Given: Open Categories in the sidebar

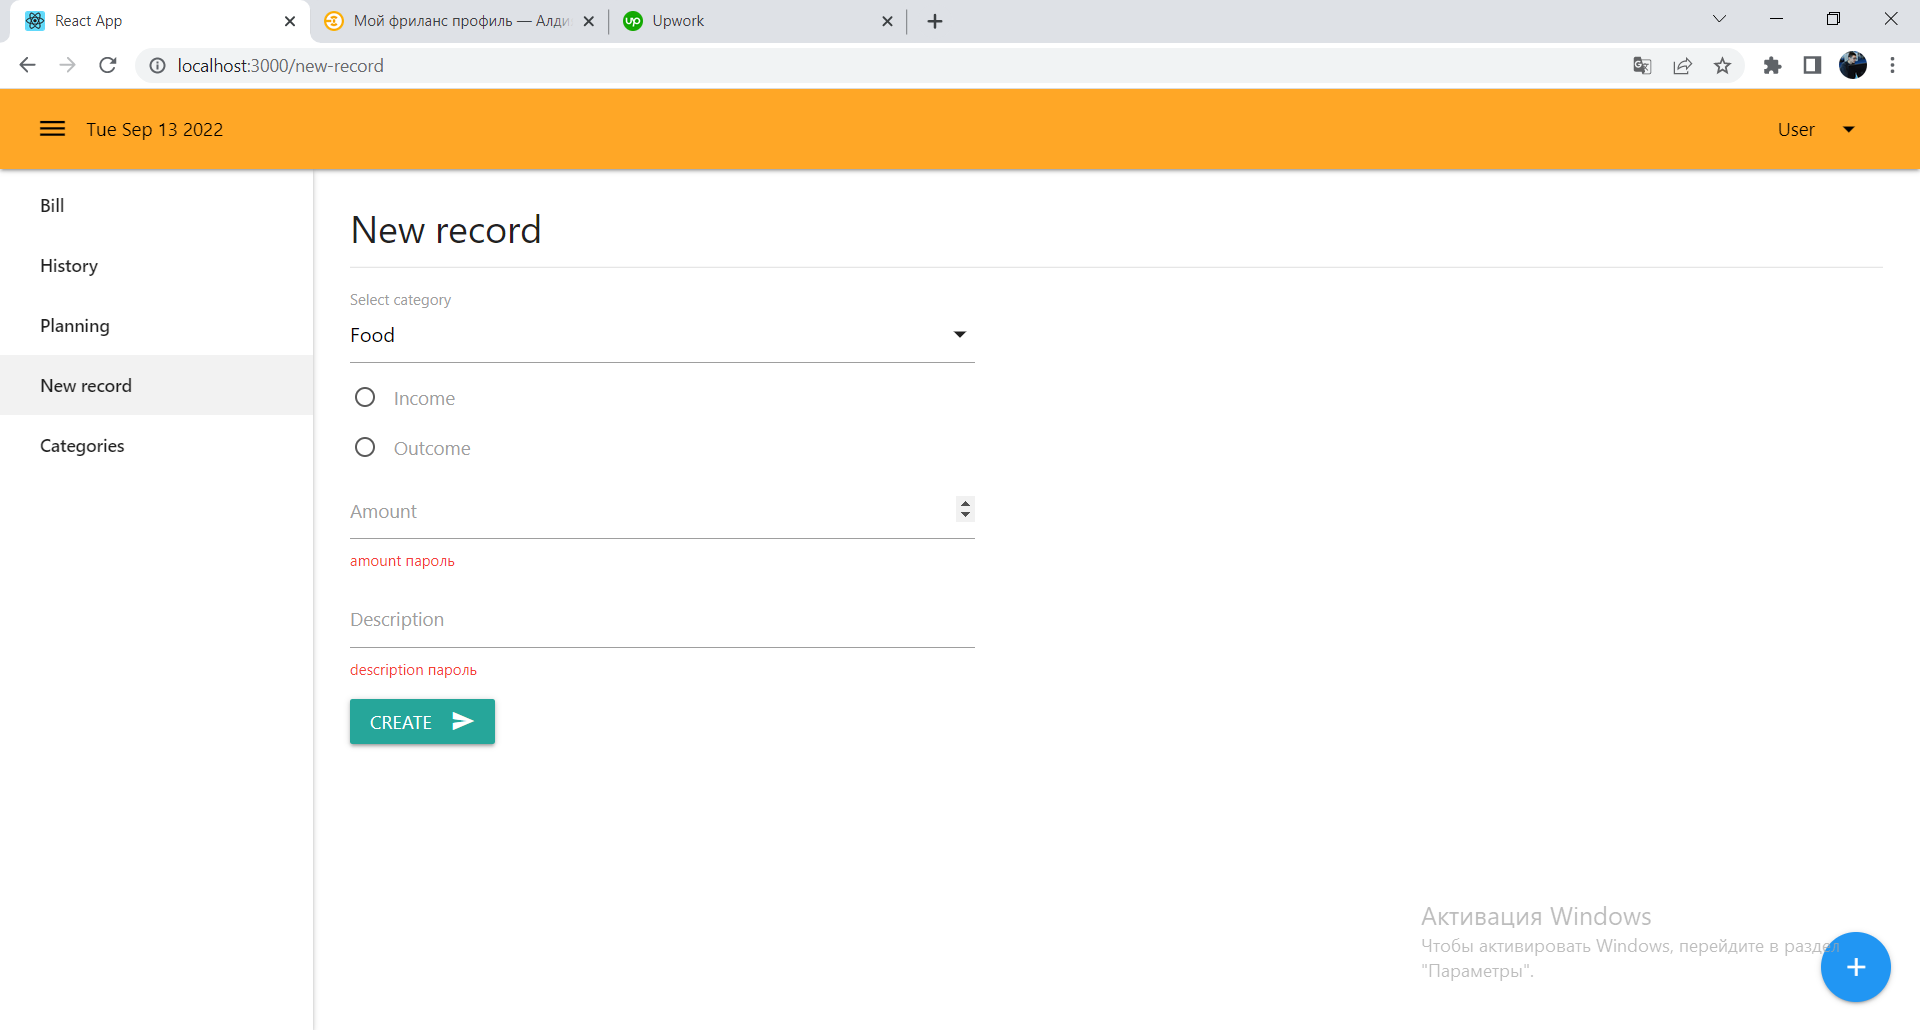Looking at the screenshot, I should (157, 445).
